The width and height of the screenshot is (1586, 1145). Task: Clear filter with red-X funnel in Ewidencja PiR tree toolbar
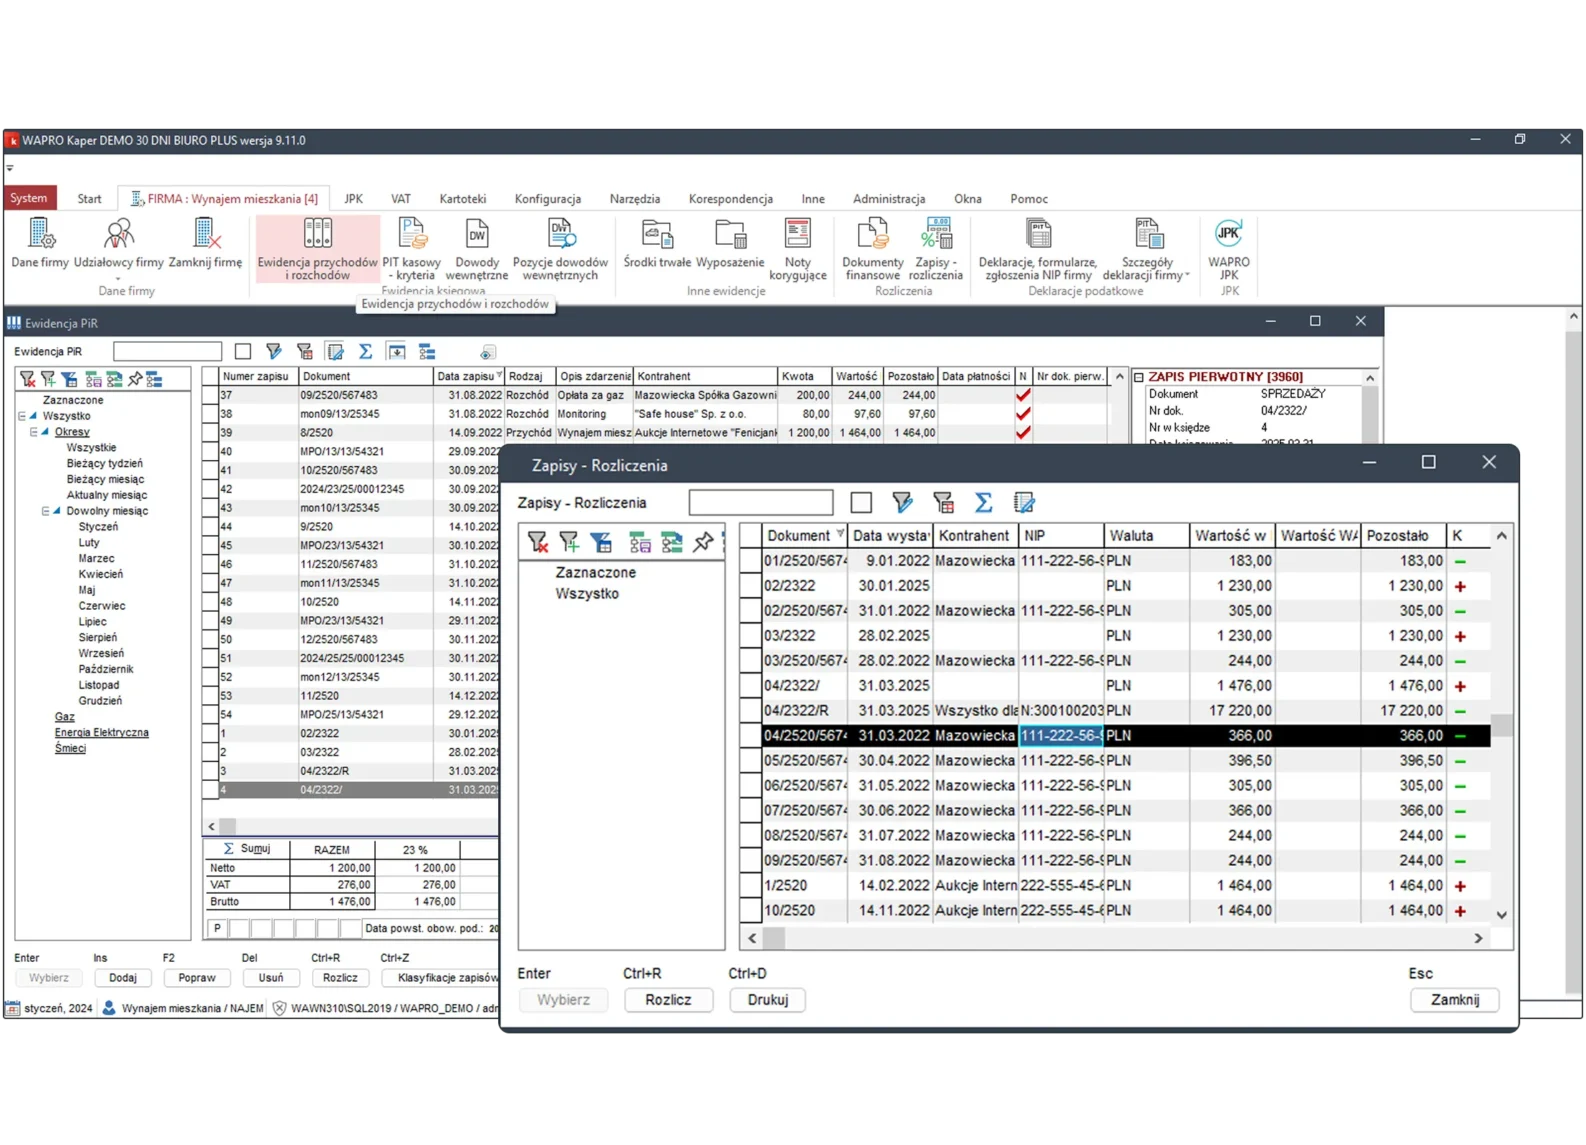27,379
